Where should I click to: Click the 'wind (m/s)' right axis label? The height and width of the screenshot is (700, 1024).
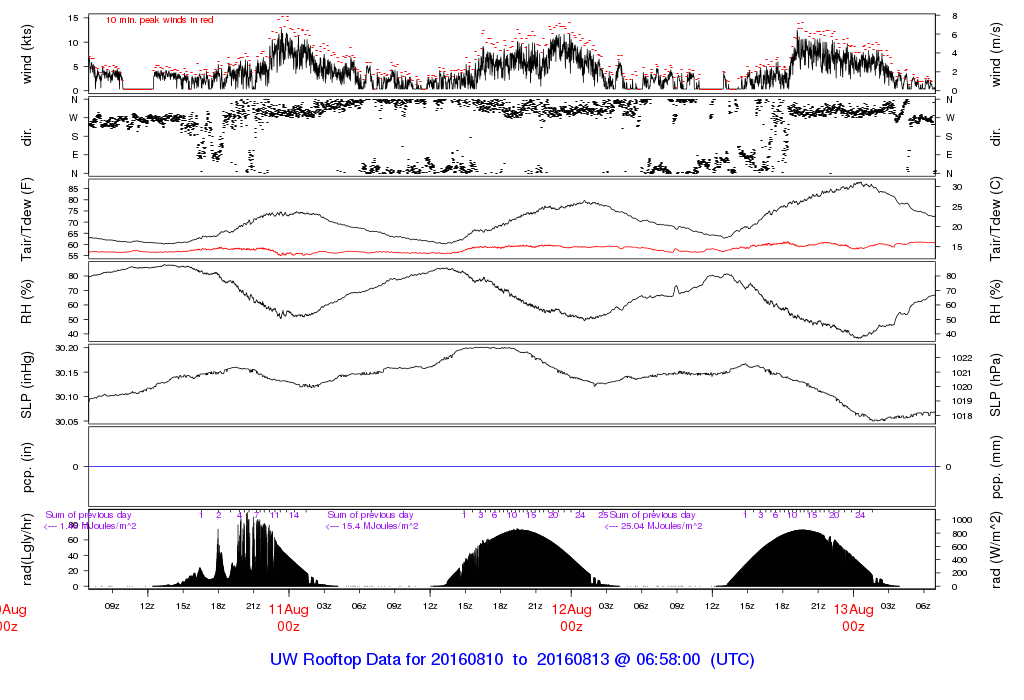996,54
